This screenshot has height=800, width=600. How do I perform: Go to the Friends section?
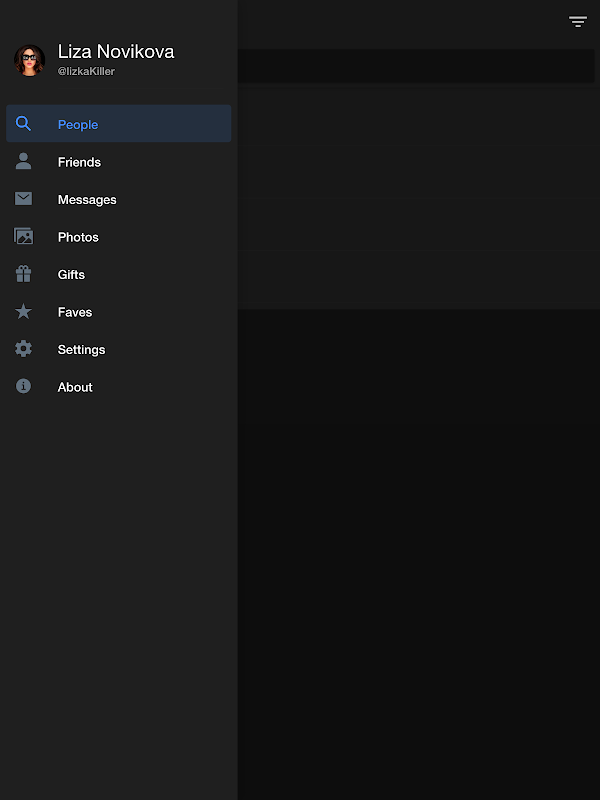coord(118,162)
